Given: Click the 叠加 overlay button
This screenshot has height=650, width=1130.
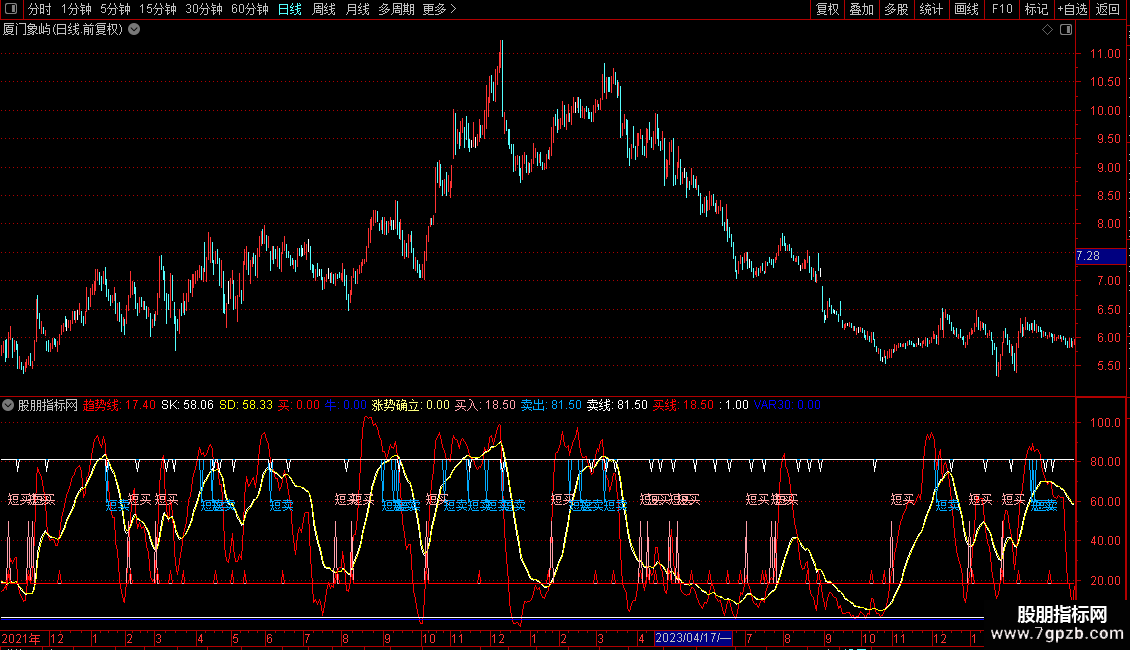Looking at the screenshot, I should click(861, 10).
